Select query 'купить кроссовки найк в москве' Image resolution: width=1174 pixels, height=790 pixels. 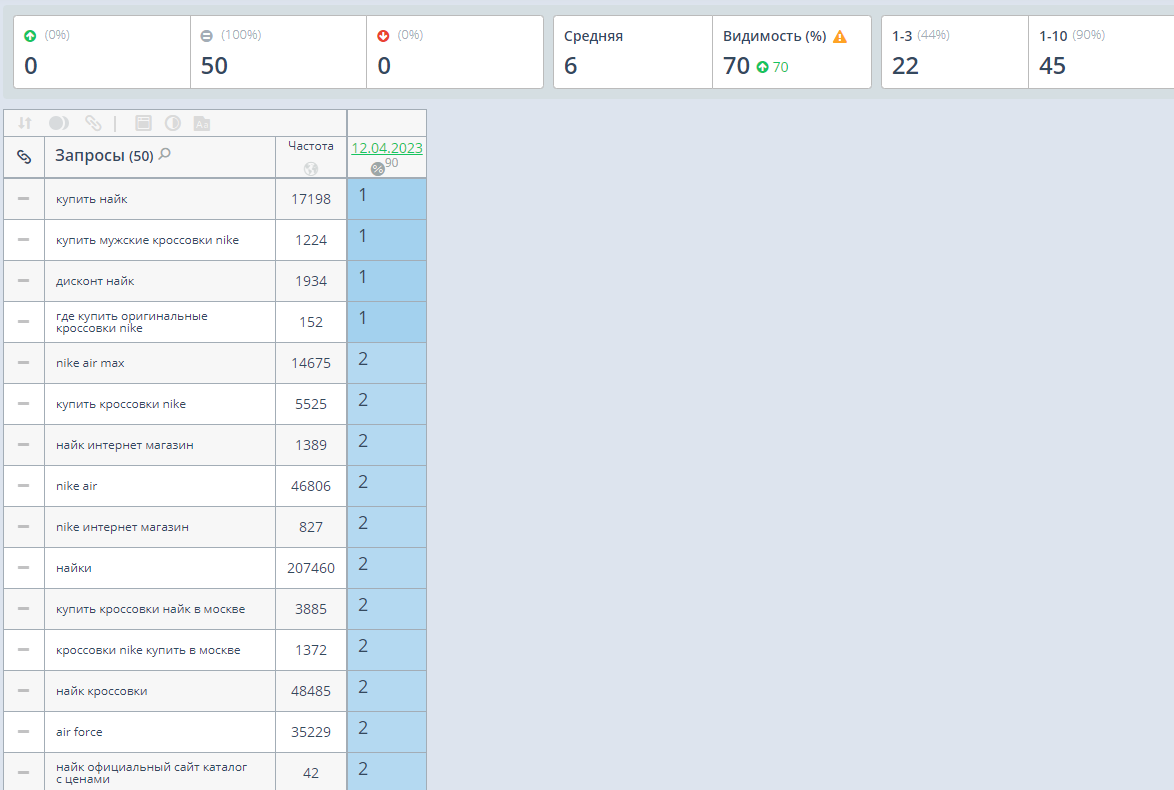(150, 610)
